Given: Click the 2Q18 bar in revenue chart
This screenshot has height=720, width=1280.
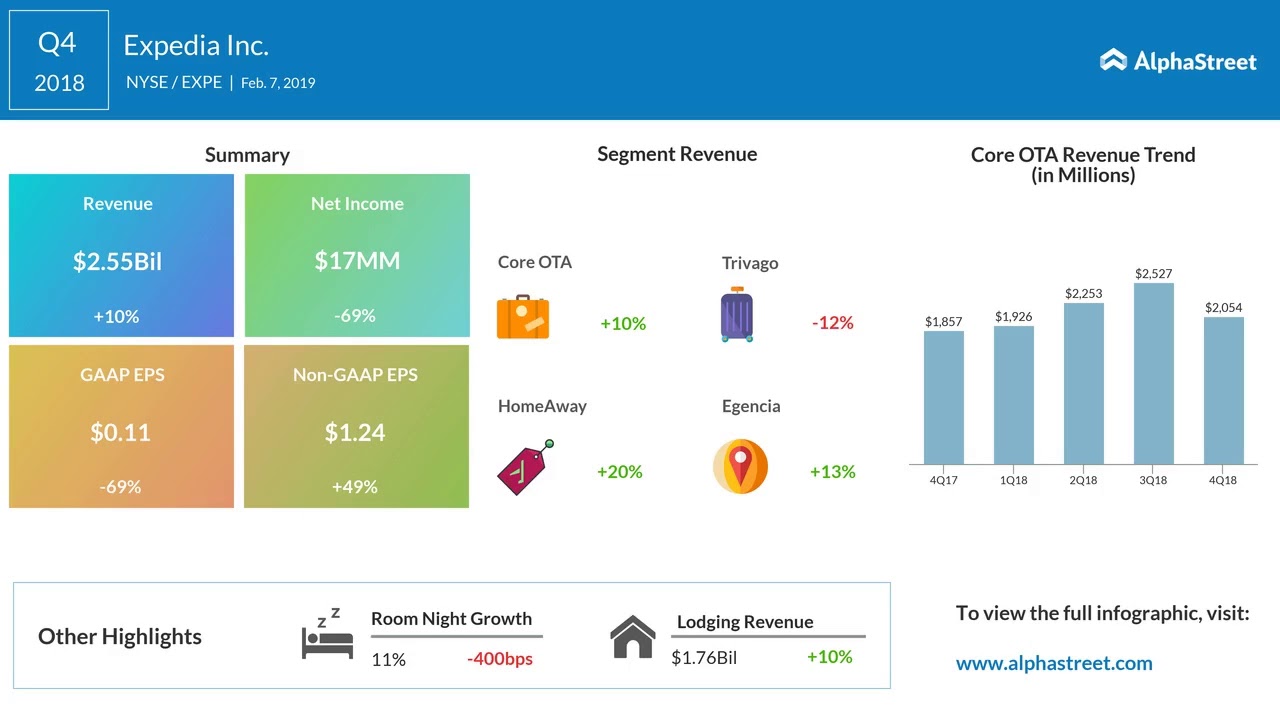Looking at the screenshot, I should (1084, 383).
